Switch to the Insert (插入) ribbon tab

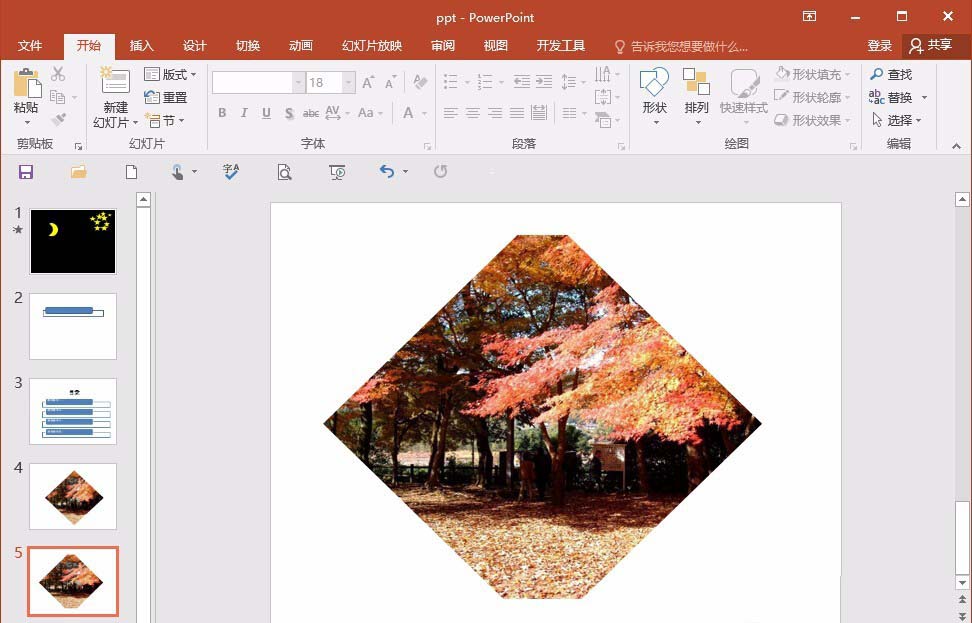[141, 45]
